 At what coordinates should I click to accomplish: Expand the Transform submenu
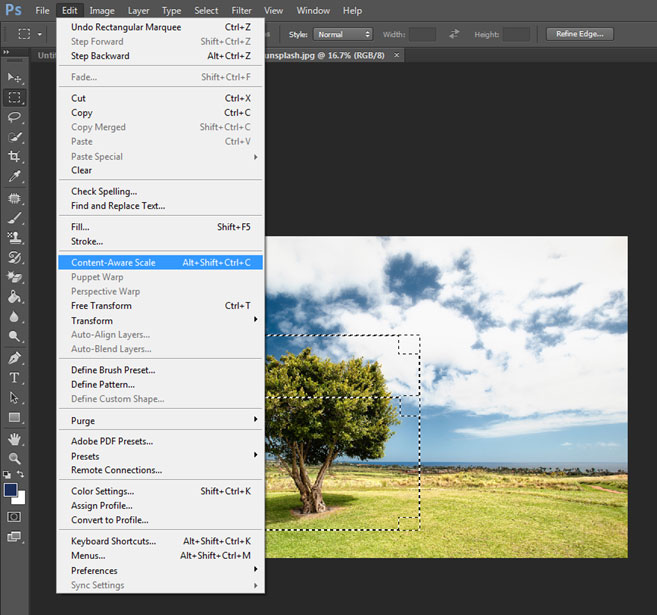click(160, 320)
